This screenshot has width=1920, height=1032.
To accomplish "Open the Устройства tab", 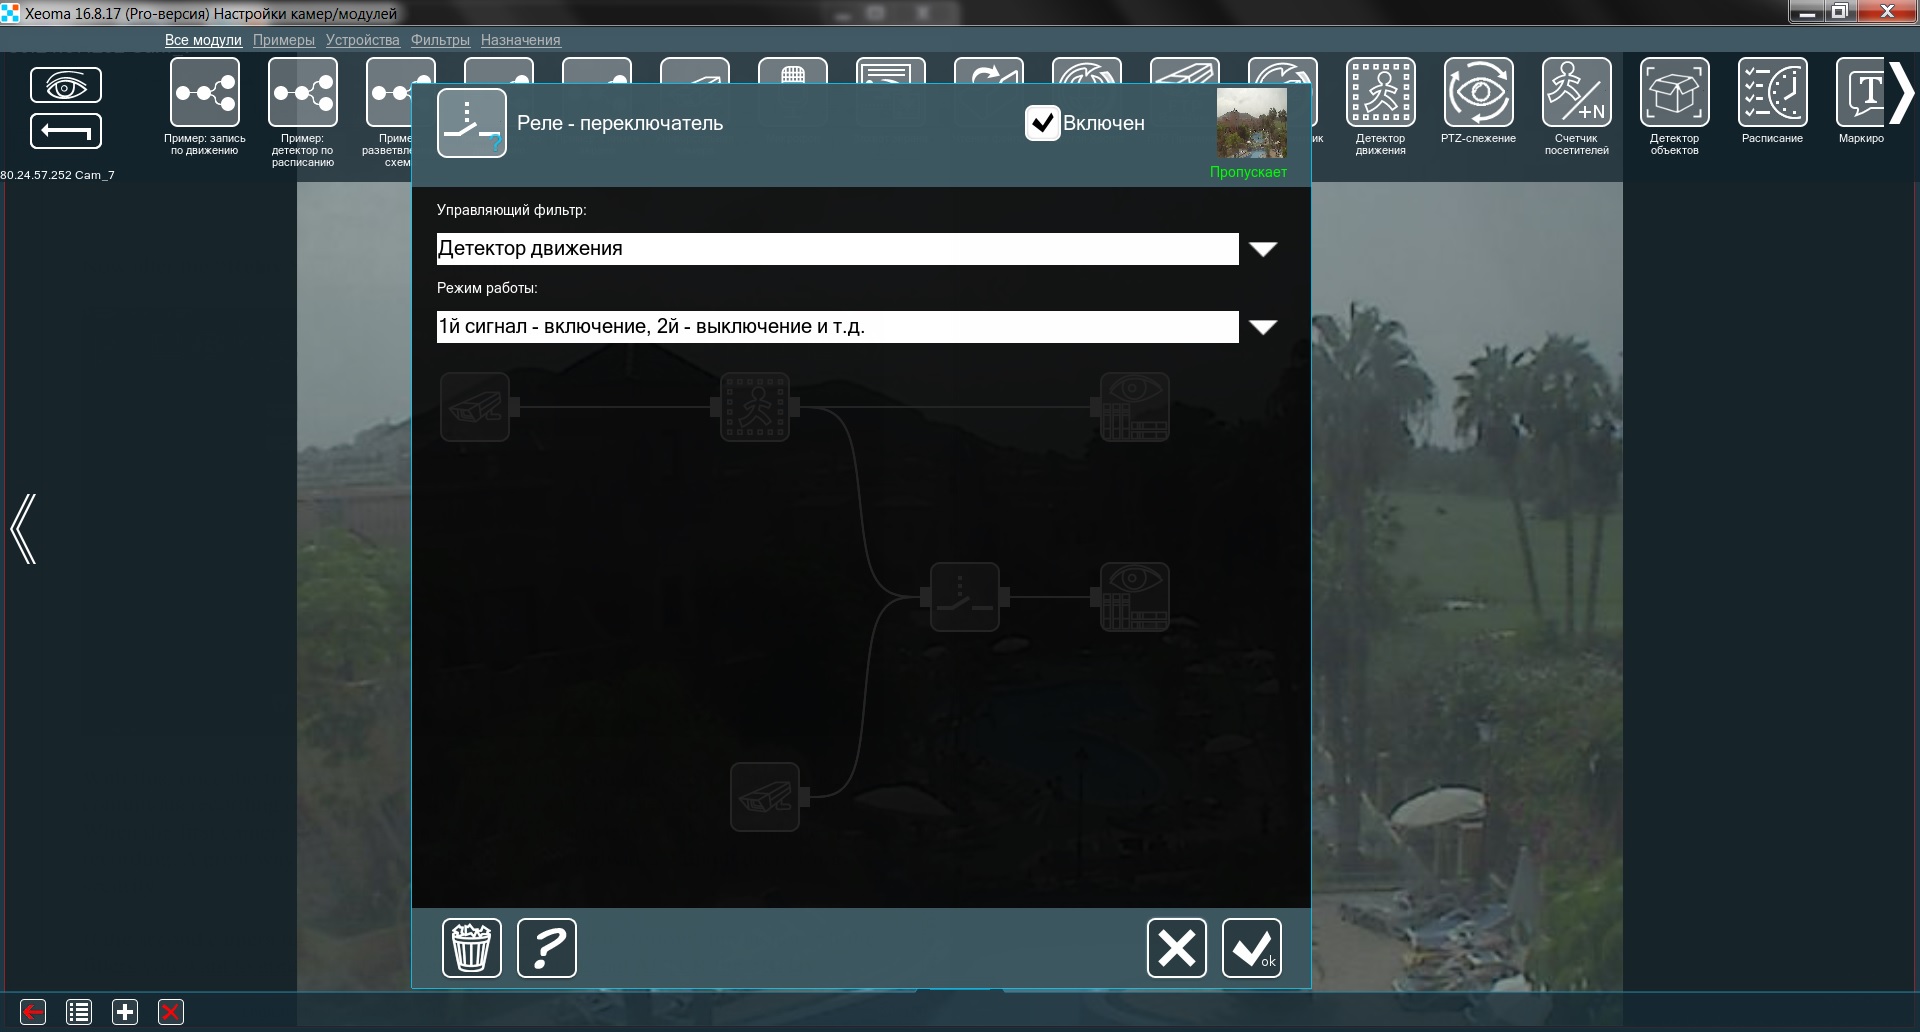I will tap(362, 40).
